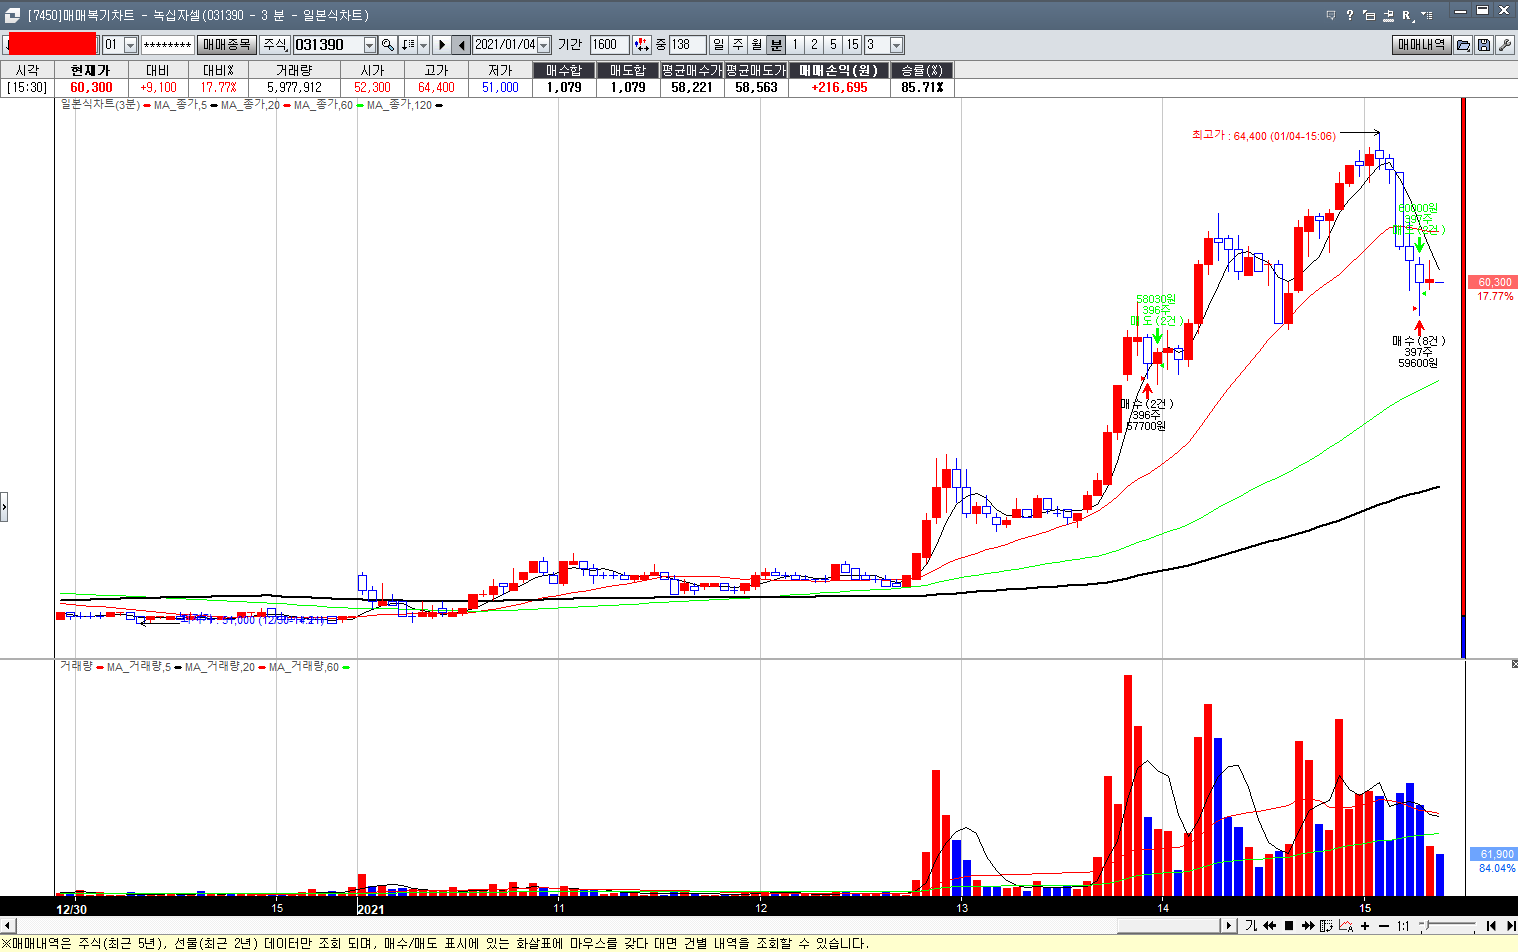This screenshot has width=1518, height=952.
Task: Select 1 minute interval toggle
Action: (x=795, y=45)
